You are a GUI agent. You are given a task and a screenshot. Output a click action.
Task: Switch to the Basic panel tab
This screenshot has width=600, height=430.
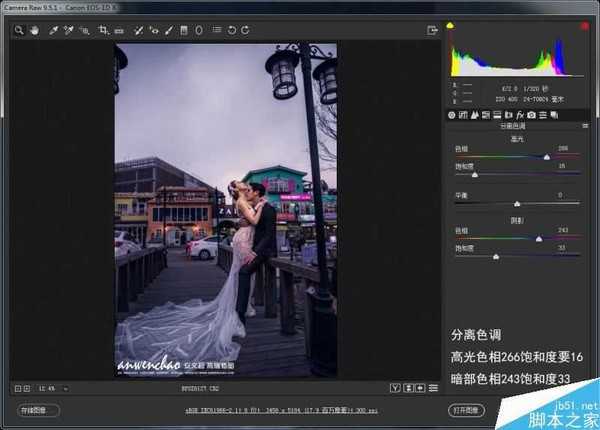pyautogui.click(x=451, y=115)
